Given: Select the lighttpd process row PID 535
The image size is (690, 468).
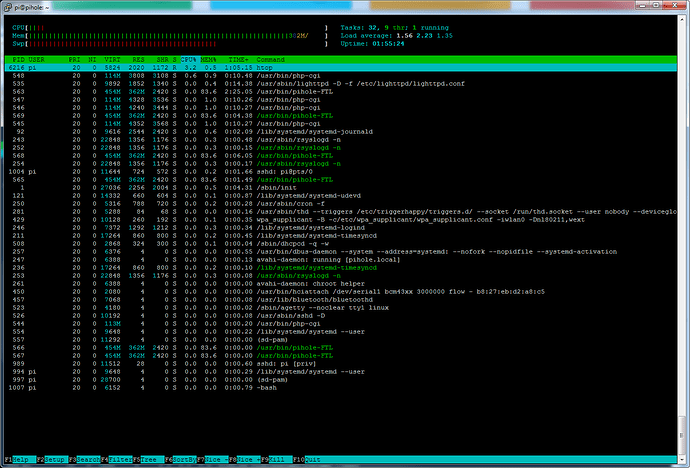Looking at the screenshot, I should coord(341,84).
